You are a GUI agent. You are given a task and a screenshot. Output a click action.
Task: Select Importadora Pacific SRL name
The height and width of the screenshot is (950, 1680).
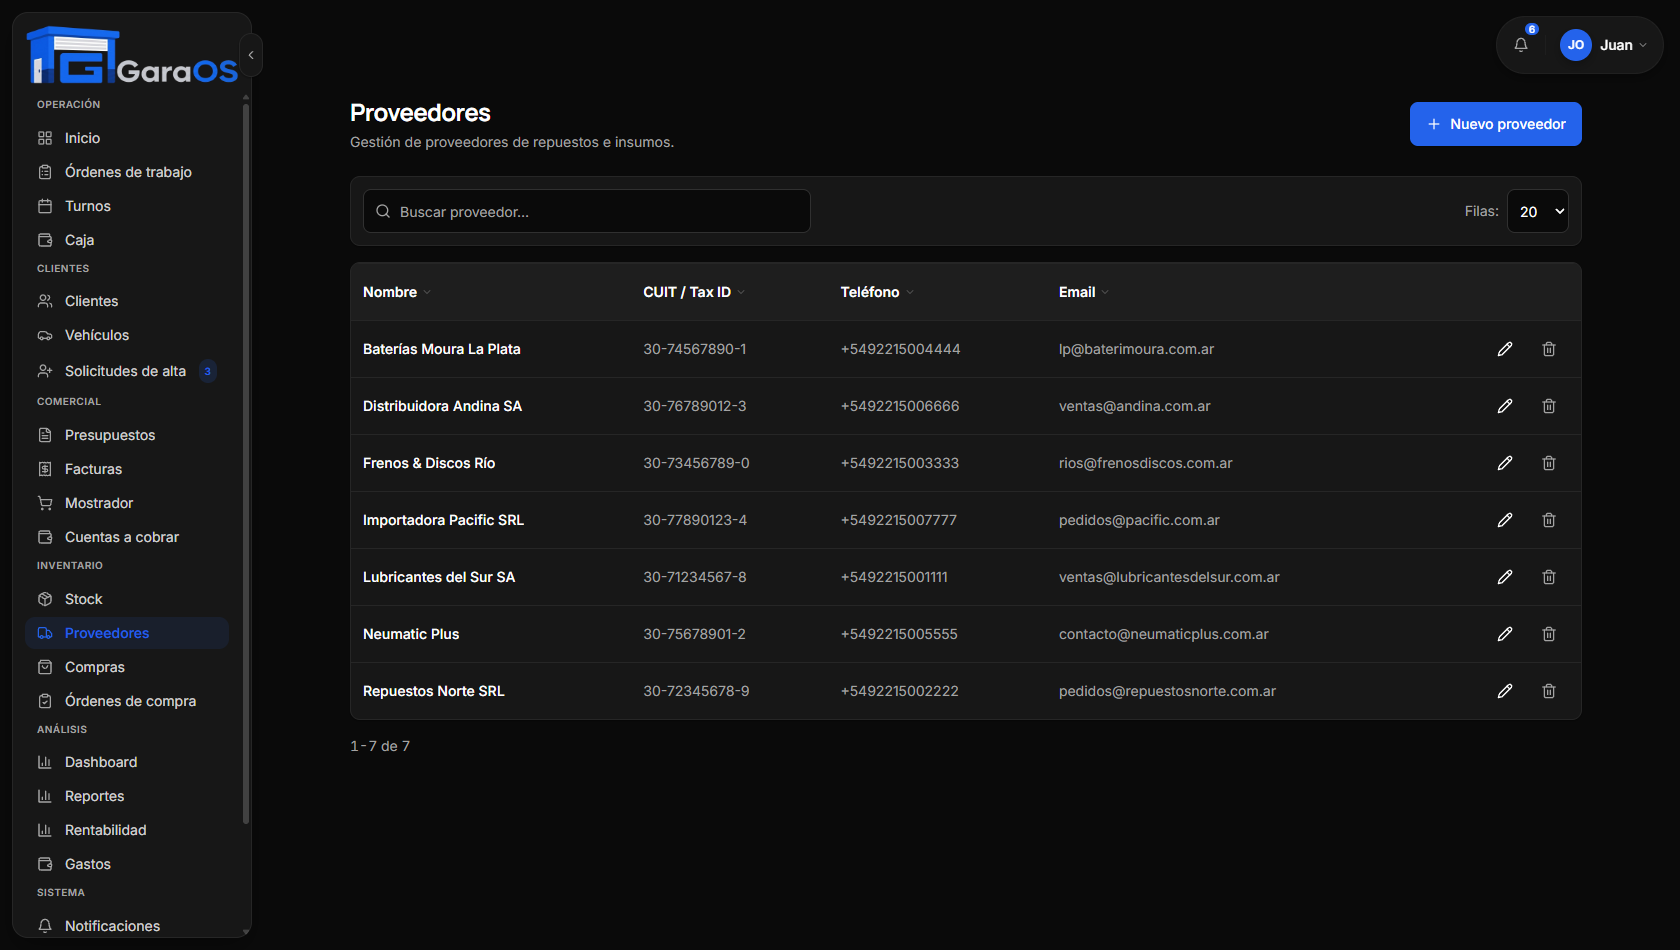click(443, 520)
